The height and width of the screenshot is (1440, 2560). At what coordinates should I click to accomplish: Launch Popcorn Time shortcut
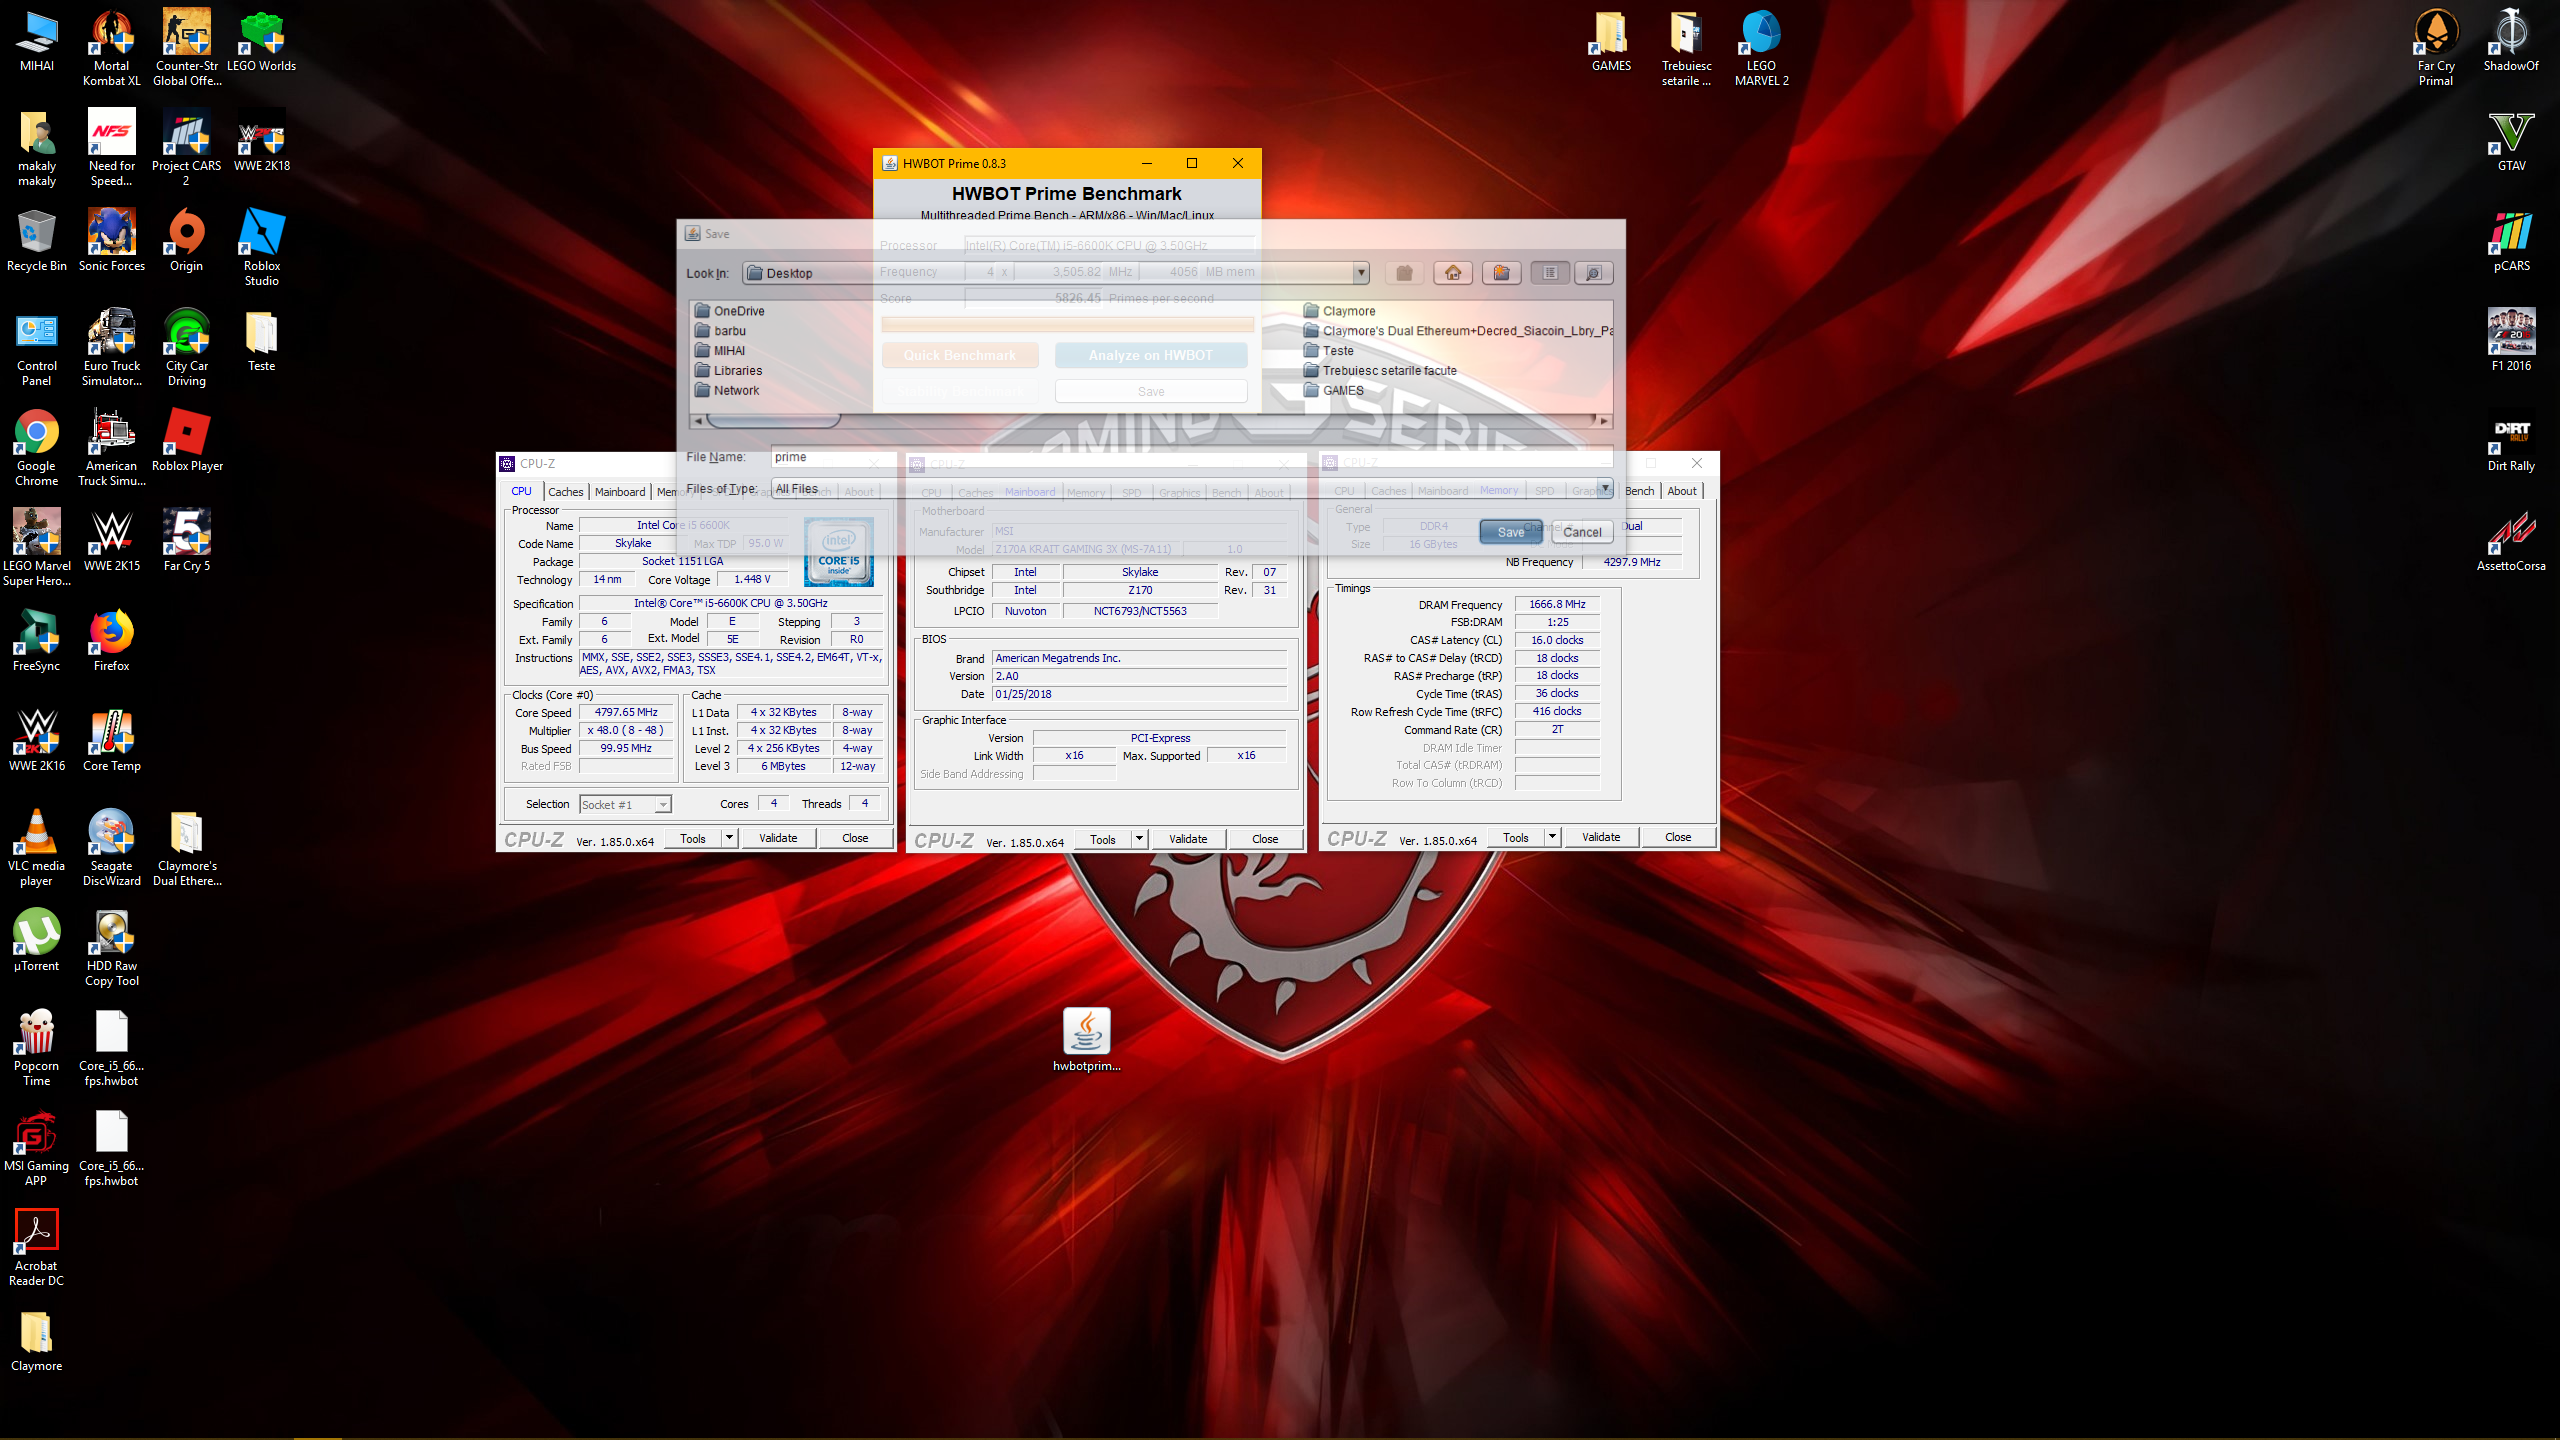pos(37,1047)
